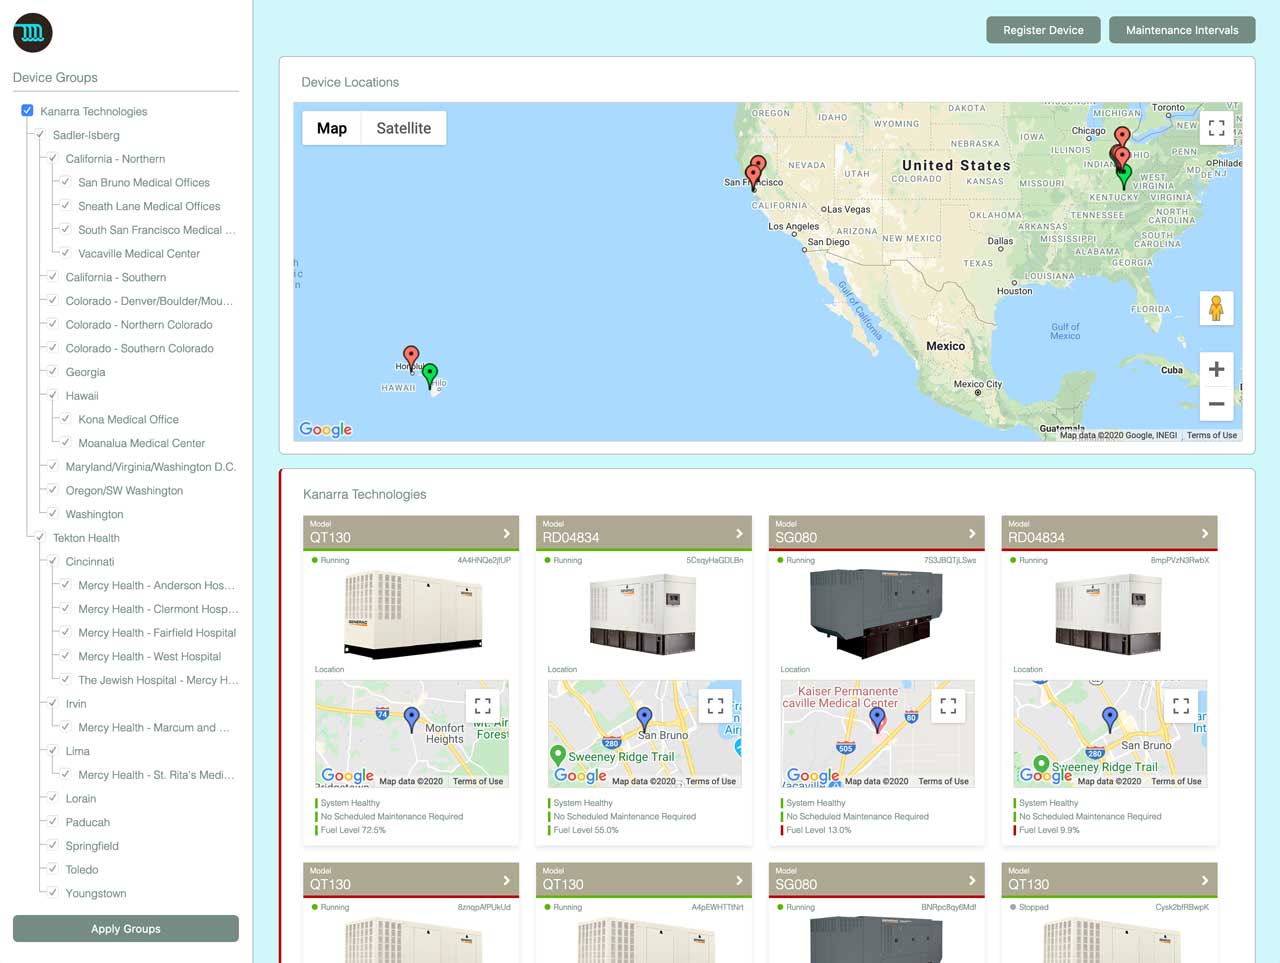1280x963 pixels.
Task: Switch main map to Satellite view
Action: (404, 128)
